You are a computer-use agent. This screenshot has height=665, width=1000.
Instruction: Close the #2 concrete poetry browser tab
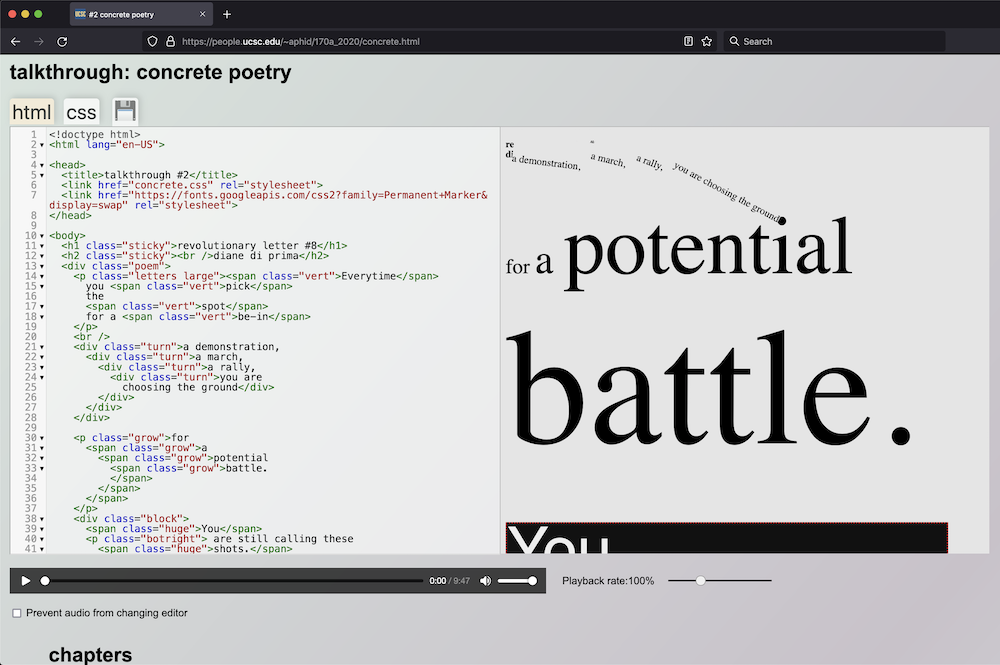(x=202, y=15)
